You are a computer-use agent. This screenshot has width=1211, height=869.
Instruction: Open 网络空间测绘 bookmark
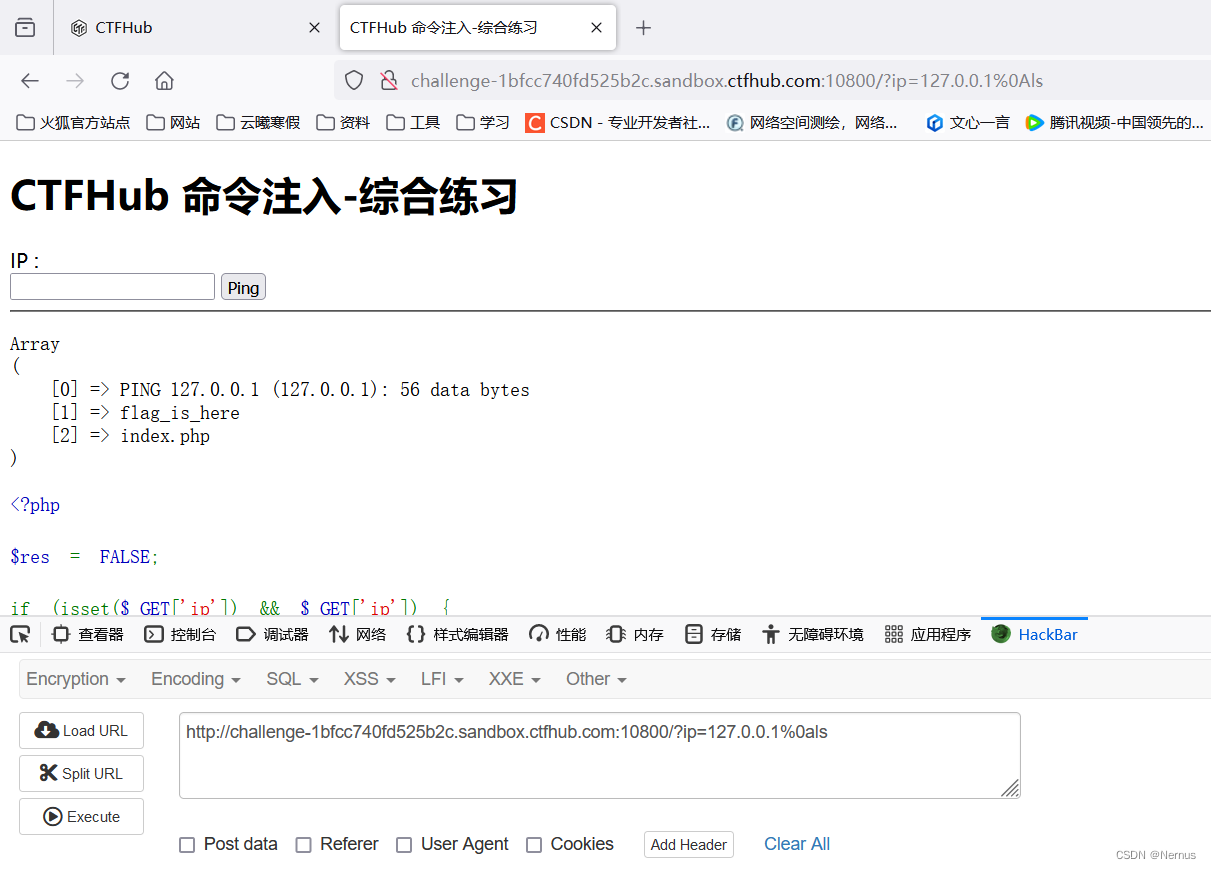(812, 122)
